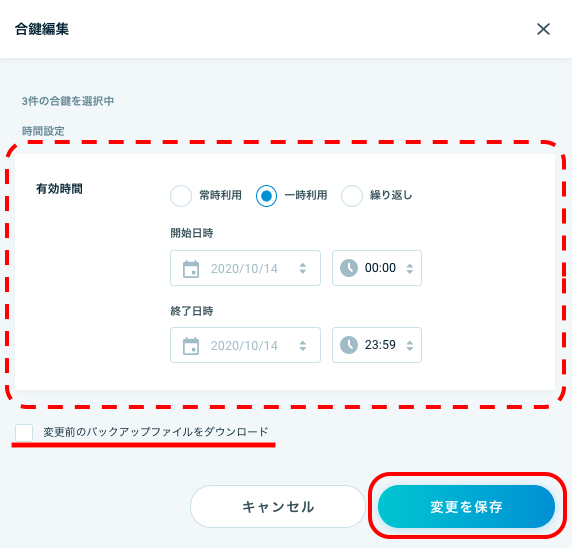Select the 一時利用 radio button
Image resolution: width=572 pixels, height=548 pixels.
pyautogui.click(x=266, y=196)
